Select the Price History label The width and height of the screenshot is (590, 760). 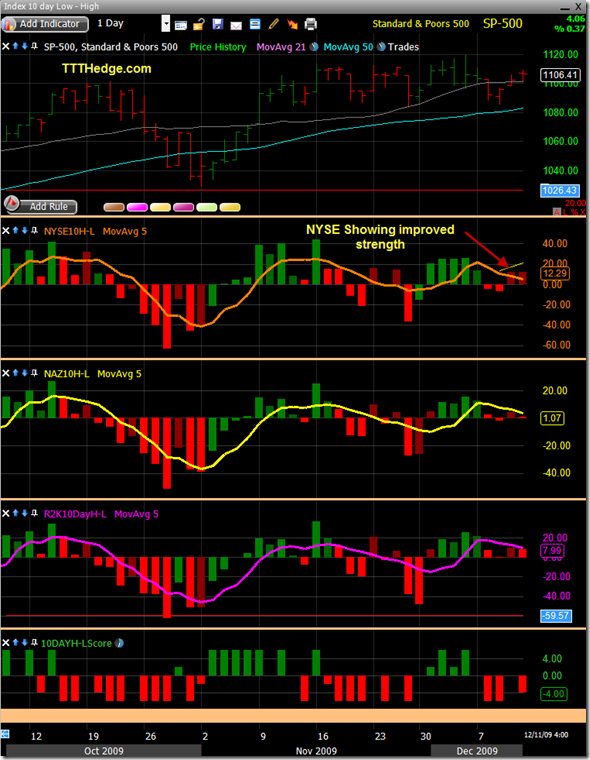pyautogui.click(x=218, y=47)
